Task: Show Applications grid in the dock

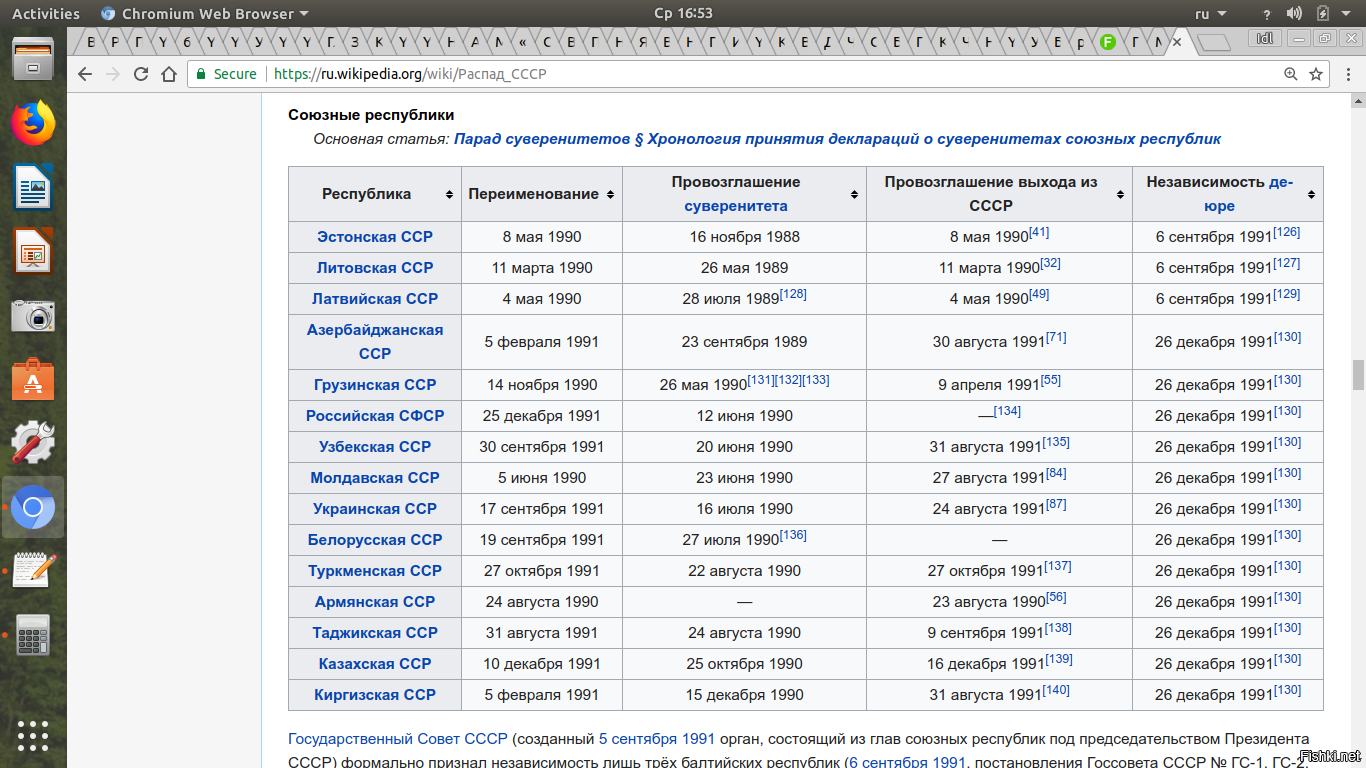Action: pyautogui.click(x=33, y=735)
